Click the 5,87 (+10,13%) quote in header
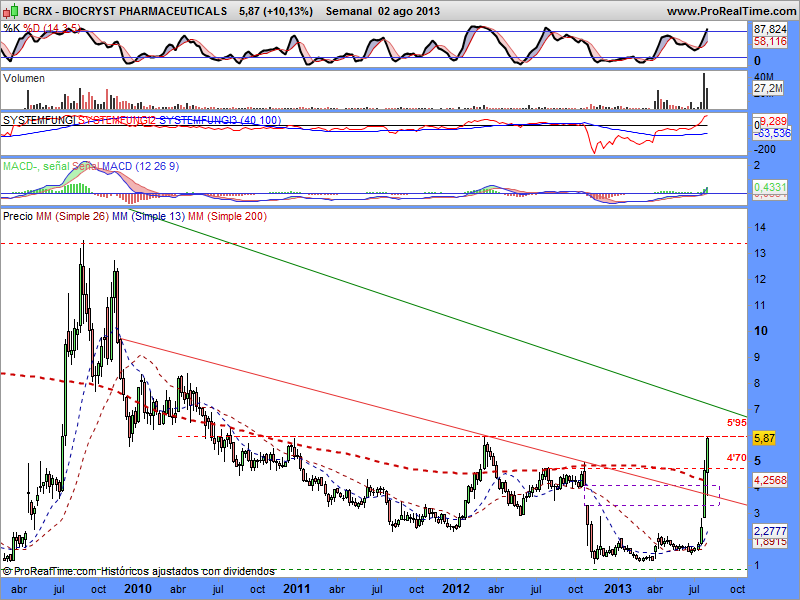The height and width of the screenshot is (600, 800). (x=276, y=11)
